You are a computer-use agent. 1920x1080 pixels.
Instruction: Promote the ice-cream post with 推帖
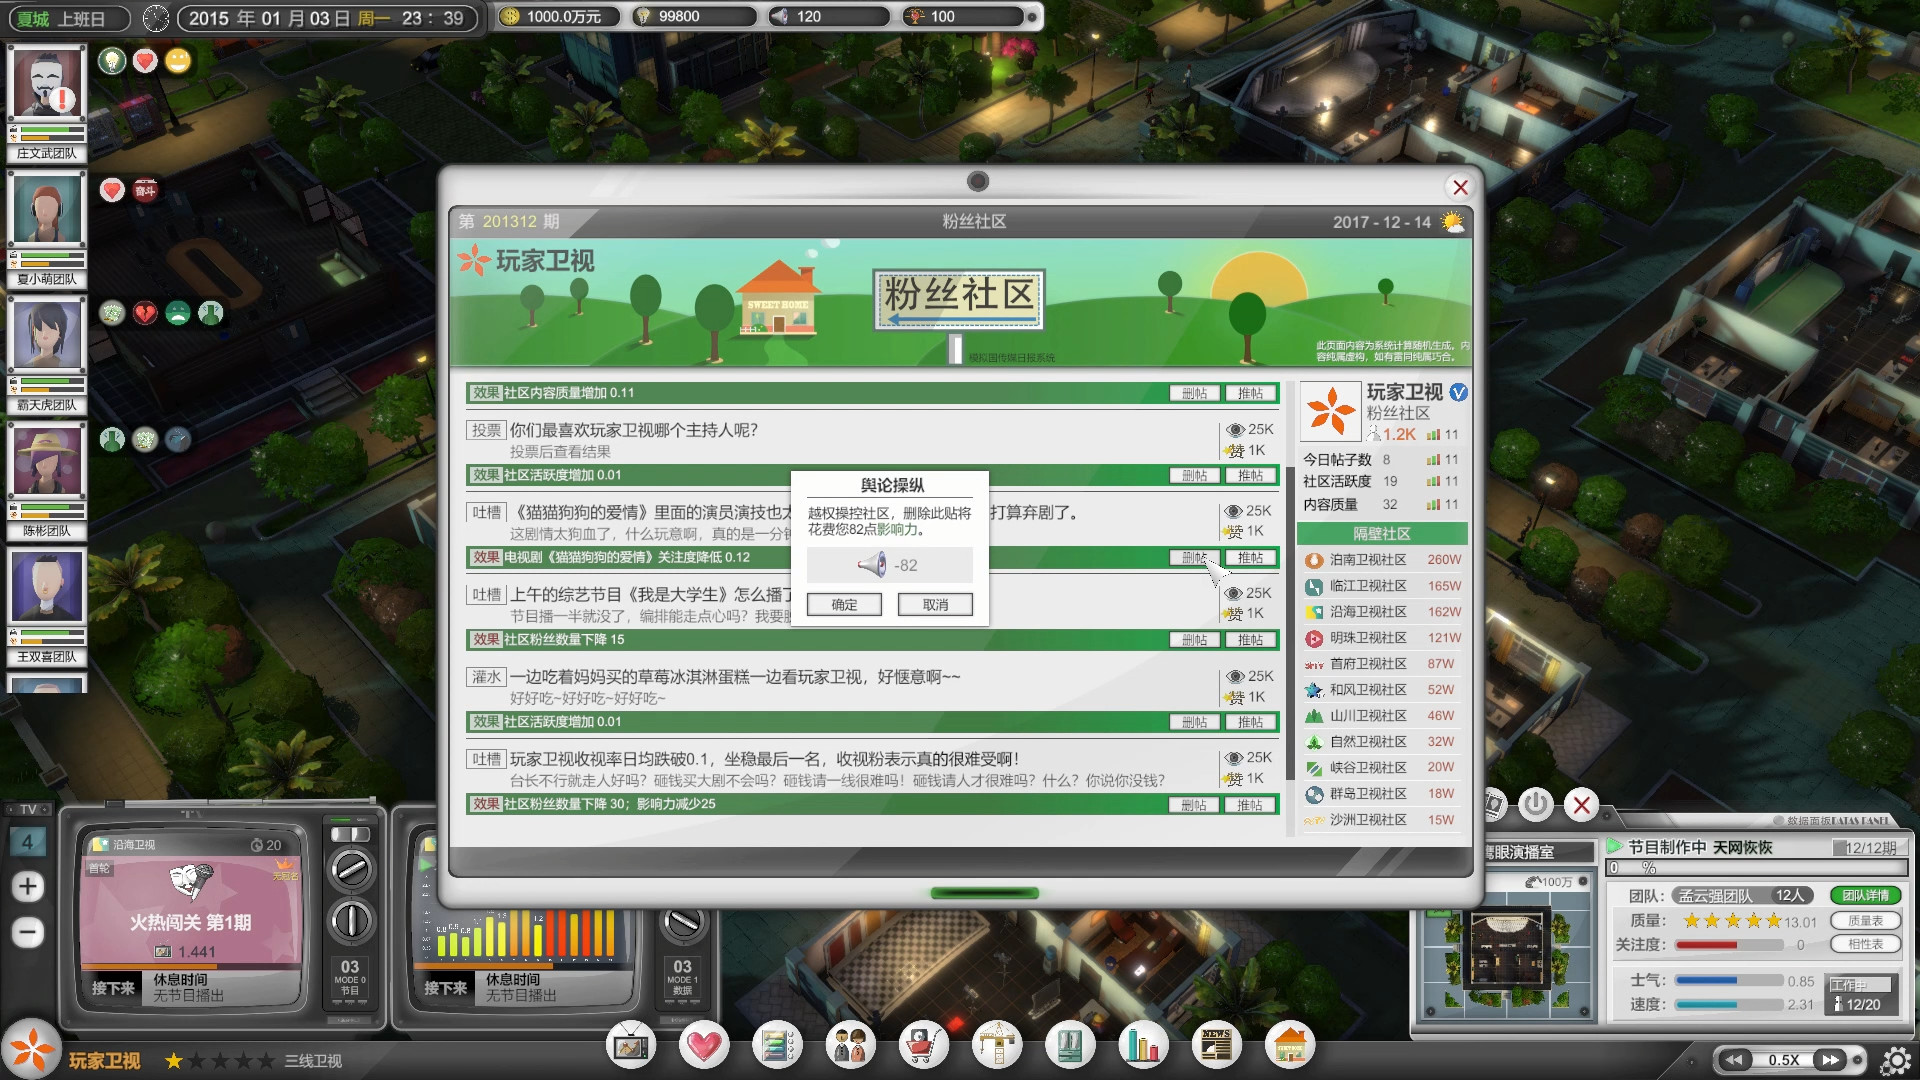pyautogui.click(x=1250, y=721)
